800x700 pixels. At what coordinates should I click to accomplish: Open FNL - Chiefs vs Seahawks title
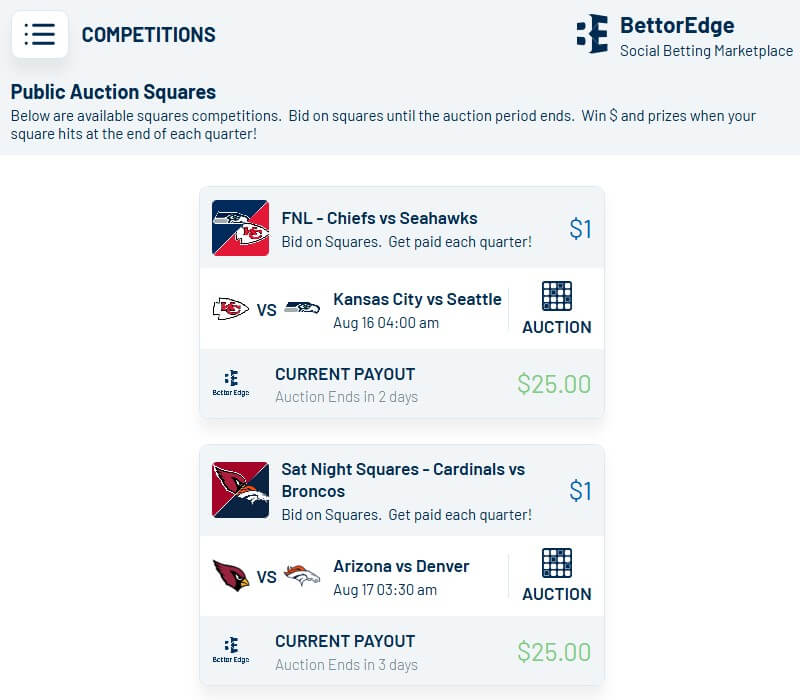pos(379,218)
